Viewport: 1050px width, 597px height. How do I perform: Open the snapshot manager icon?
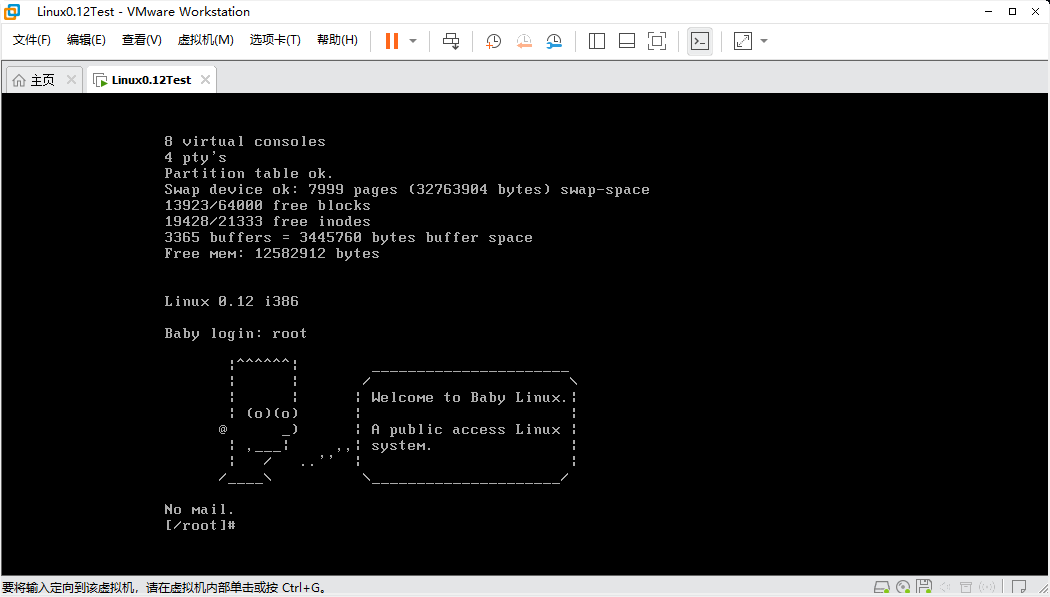pyautogui.click(x=554, y=41)
